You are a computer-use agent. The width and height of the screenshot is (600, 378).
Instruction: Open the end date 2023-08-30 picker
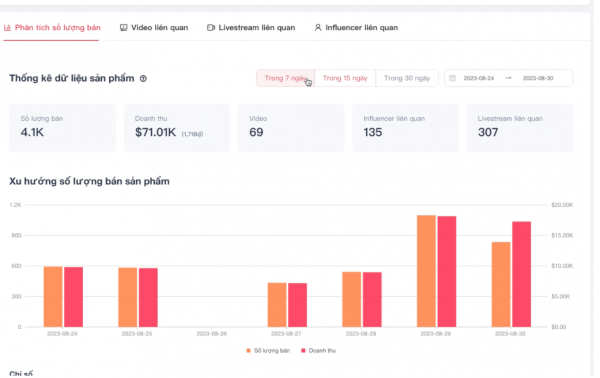[x=538, y=78]
